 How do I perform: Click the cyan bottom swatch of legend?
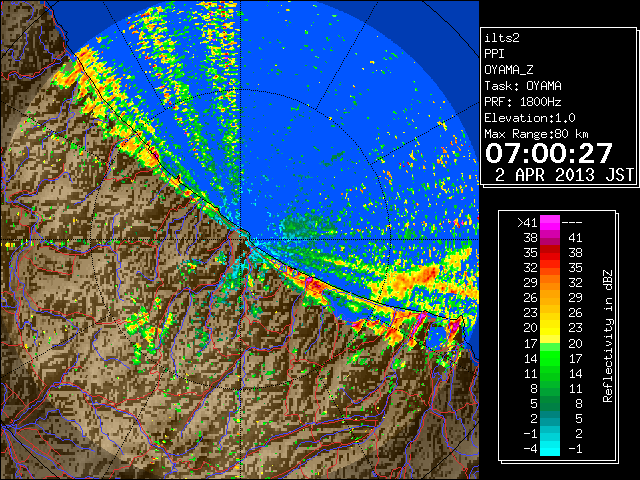point(550,448)
